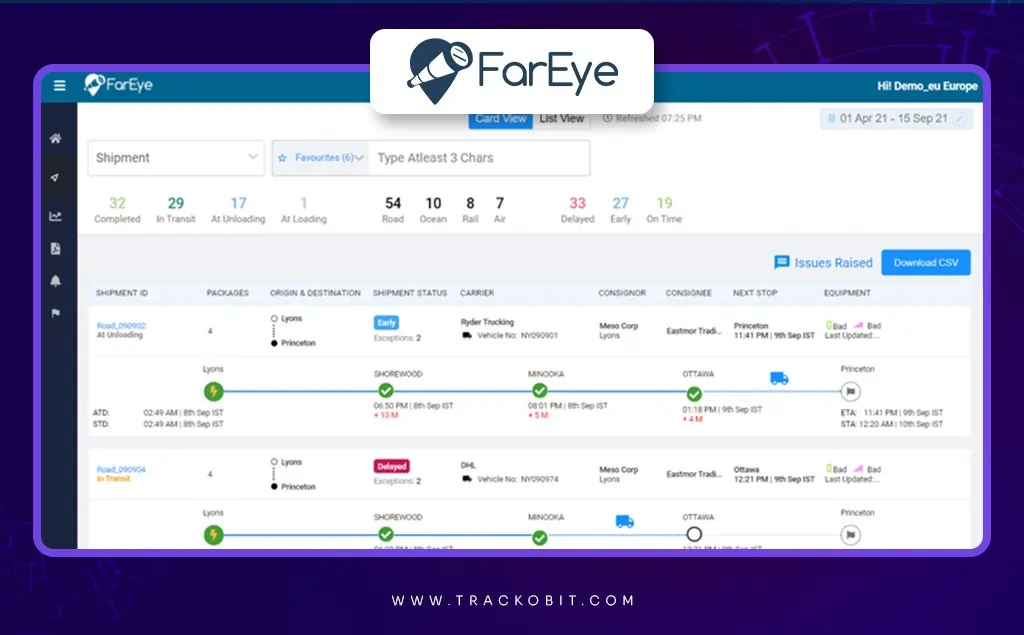Click the SHOREWOOD checkpoint on the shipment timeline

click(x=385, y=393)
